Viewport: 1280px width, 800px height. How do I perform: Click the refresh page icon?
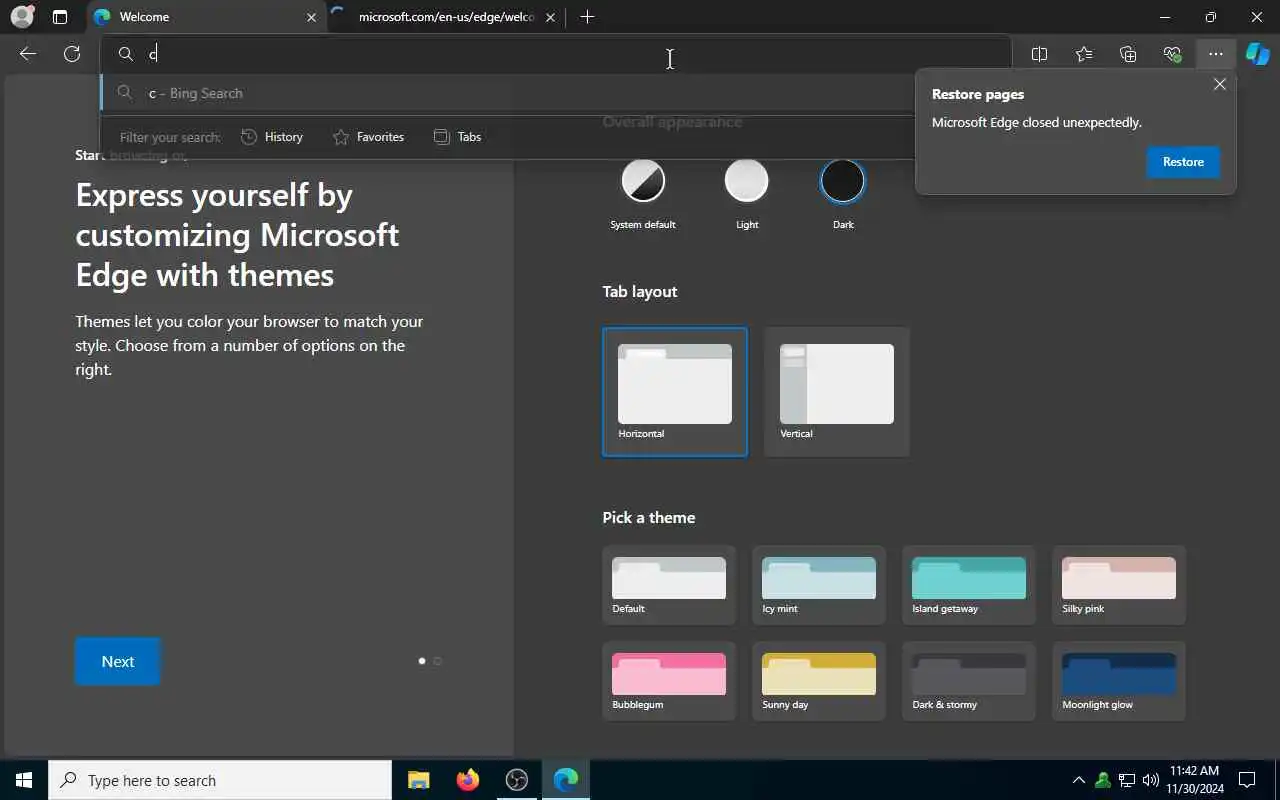[72, 54]
